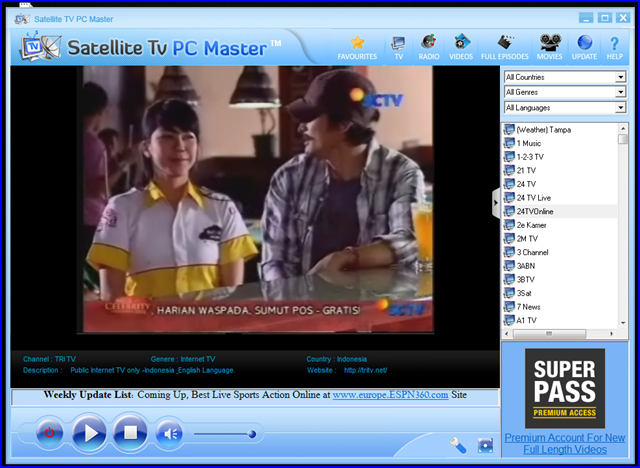Click horizontal scrollbar right arrow
Screen dimensions: 640x468
(611, 334)
